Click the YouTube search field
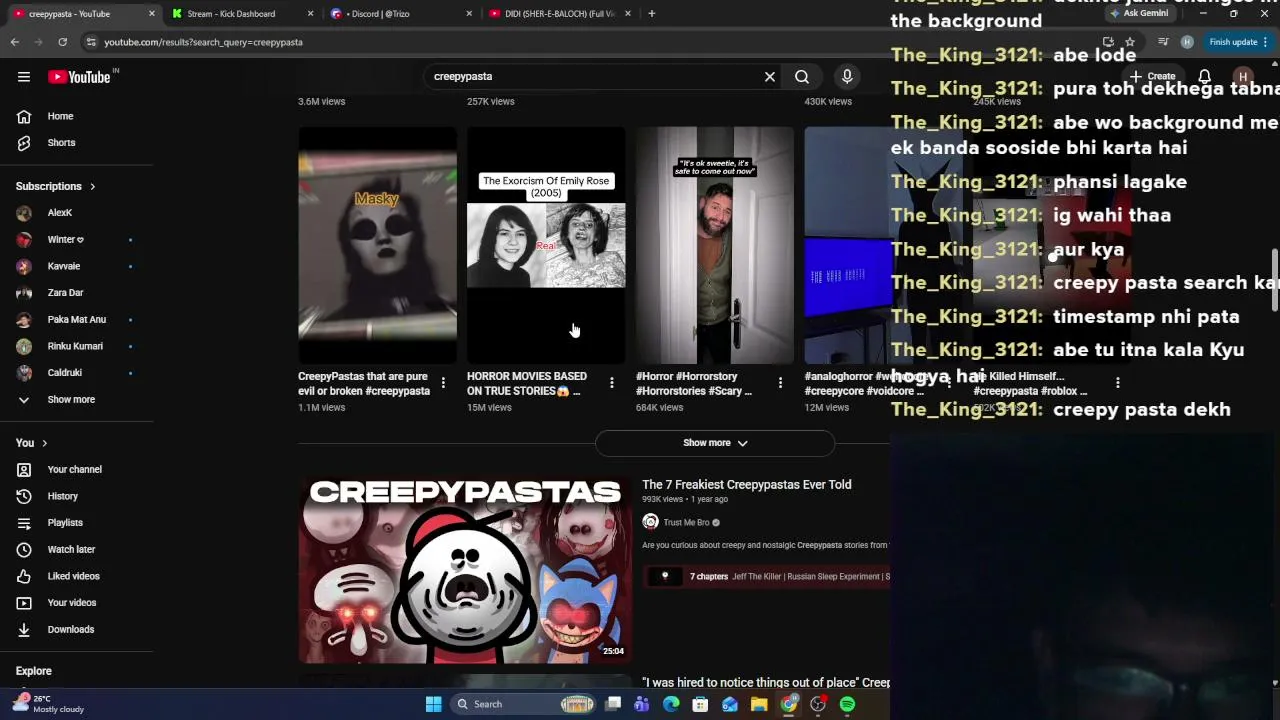Screen dimensions: 1280x720 pos(595,77)
